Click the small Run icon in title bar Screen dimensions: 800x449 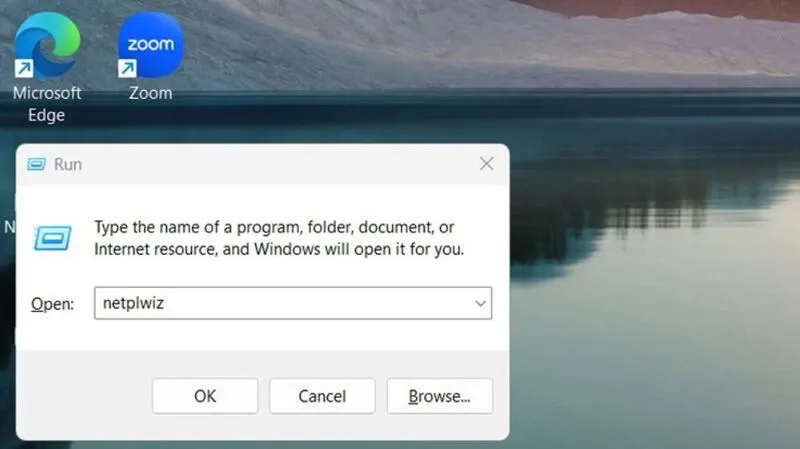[36, 164]
